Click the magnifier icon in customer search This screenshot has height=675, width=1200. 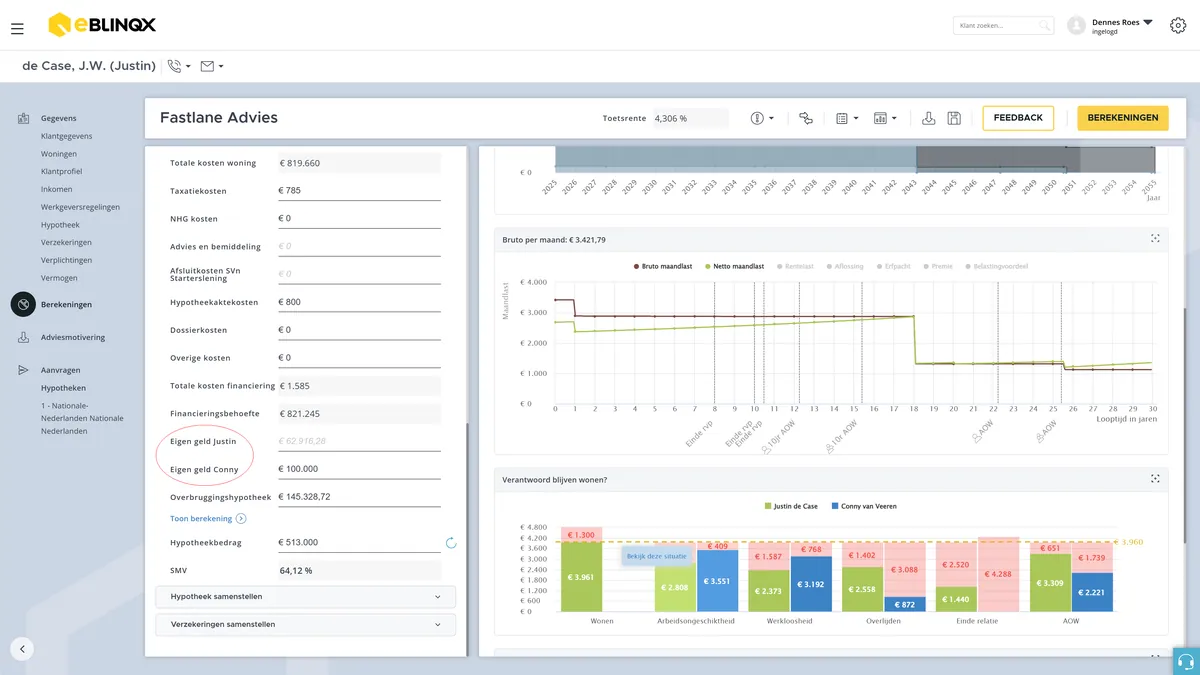tap(1044, 26)
